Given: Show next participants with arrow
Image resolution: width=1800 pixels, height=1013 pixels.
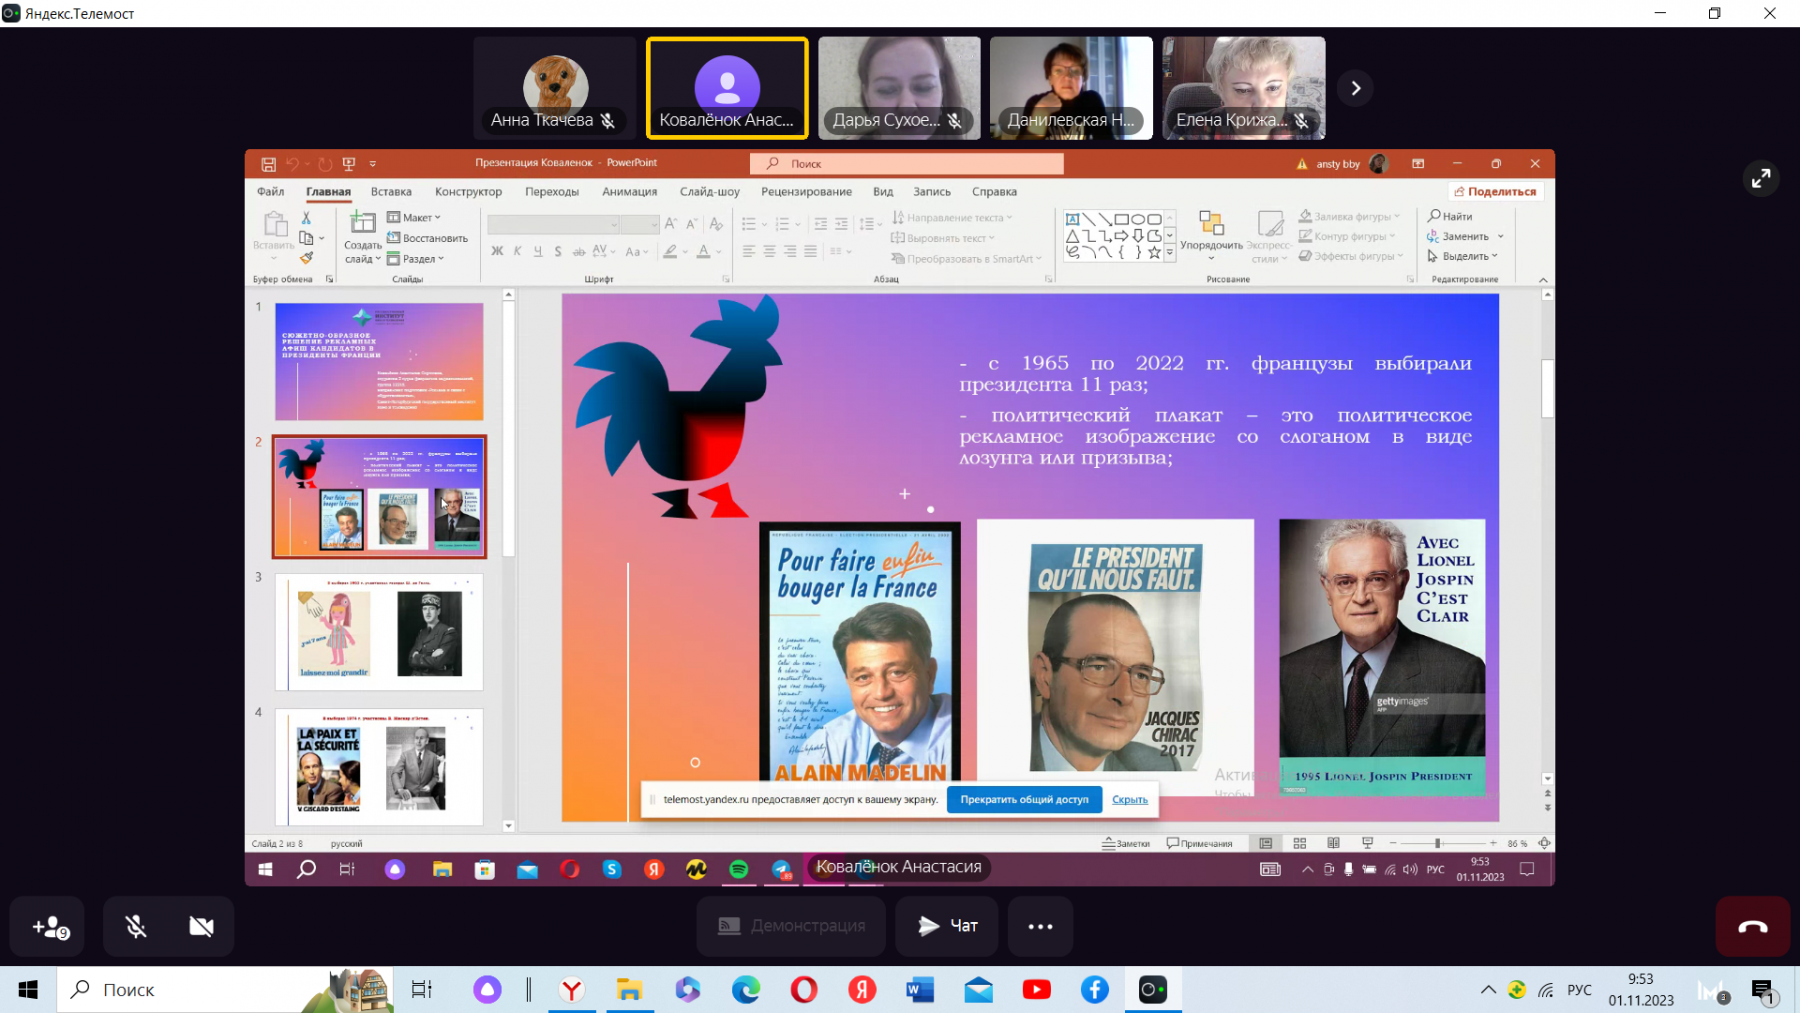Looking at the screenshot, I should tap(1355, 88).
